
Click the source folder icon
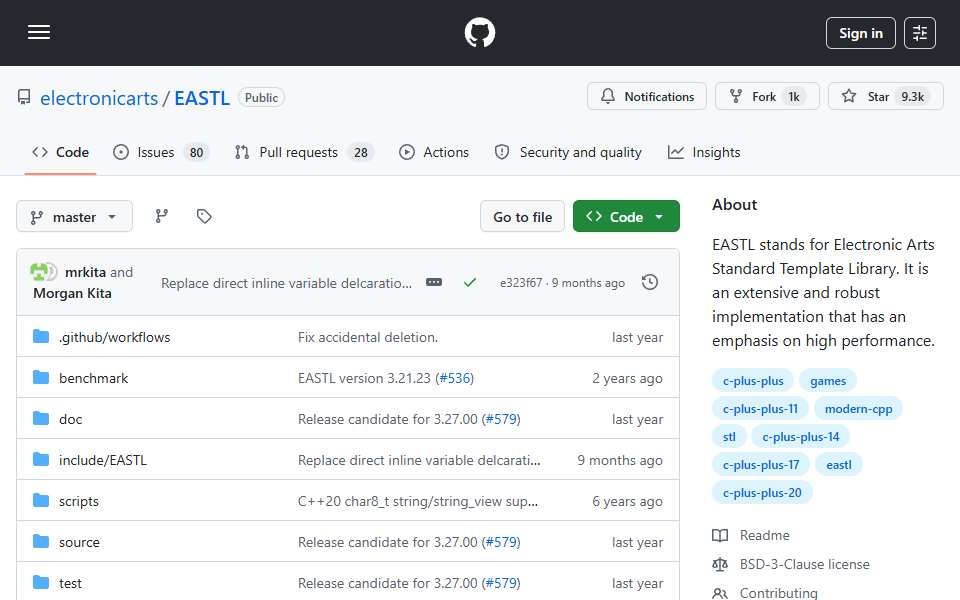(41, 541)
